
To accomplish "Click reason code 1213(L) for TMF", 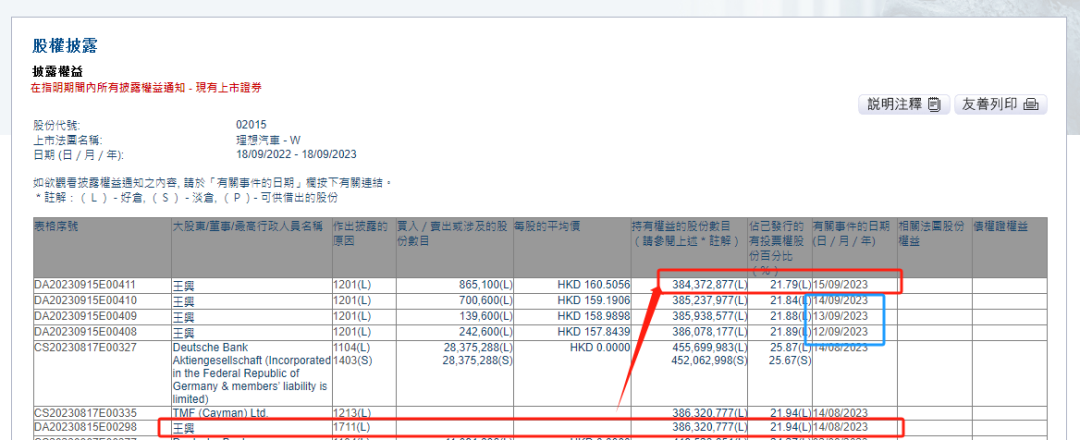I will point(351,411).
